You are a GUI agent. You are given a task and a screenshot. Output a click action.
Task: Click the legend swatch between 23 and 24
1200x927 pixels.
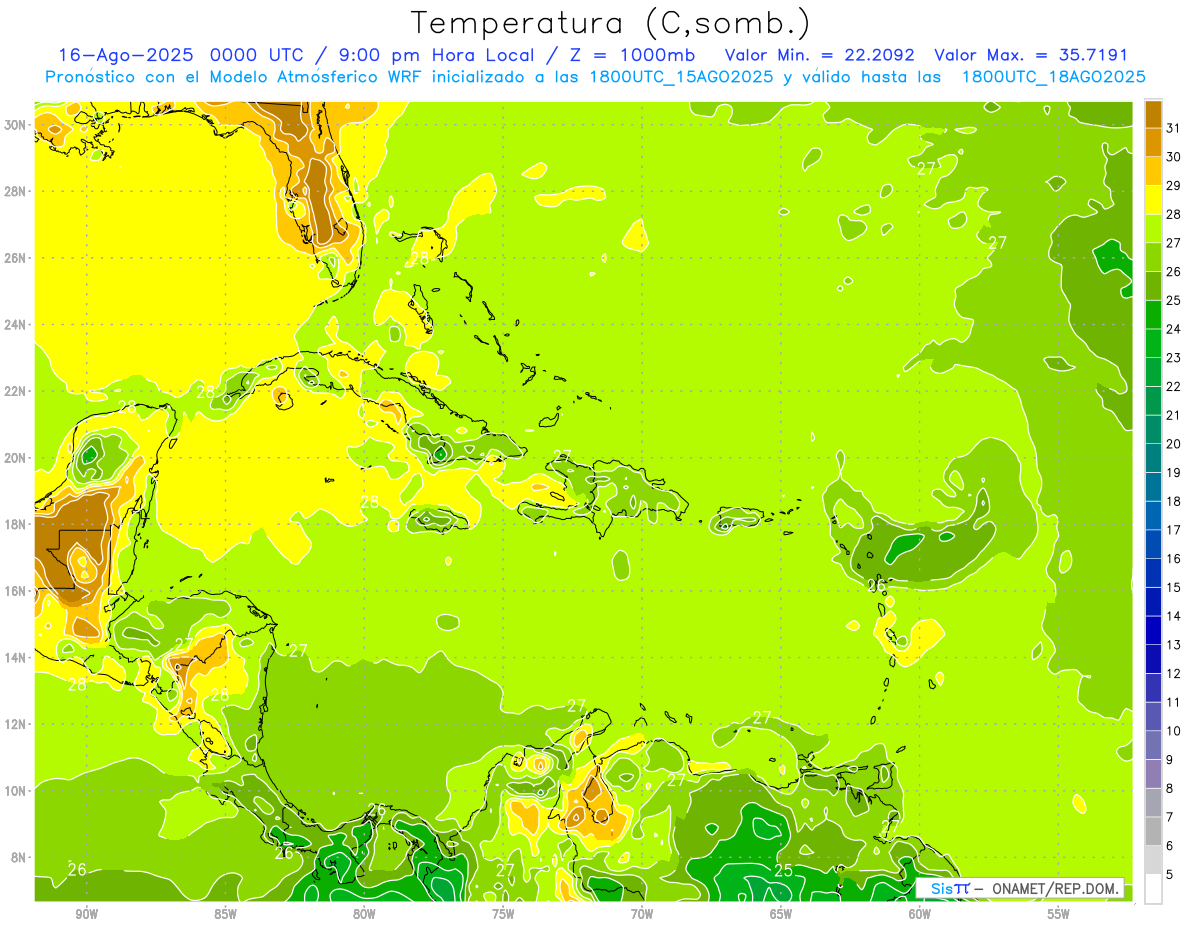pyautogui.click(x=1153, y=343)
